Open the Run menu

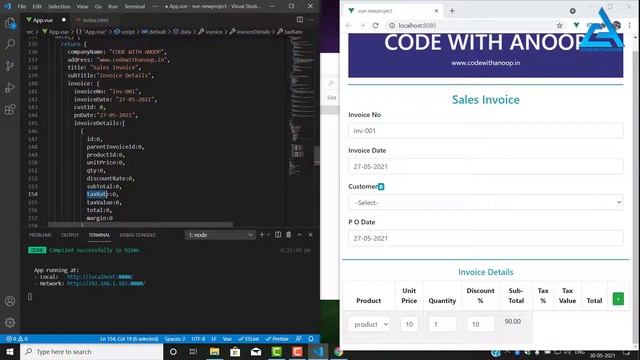tap(113, 7)
